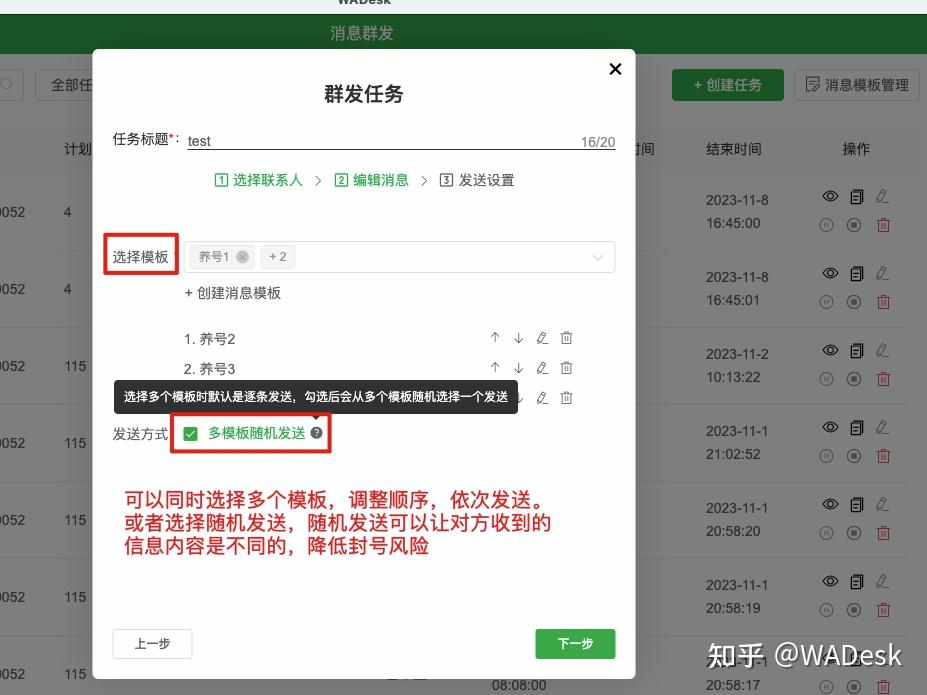This screenshot has width=927, height=695.
Task: View task ending 2023-11-2 10:13:22
Action: 830,350
